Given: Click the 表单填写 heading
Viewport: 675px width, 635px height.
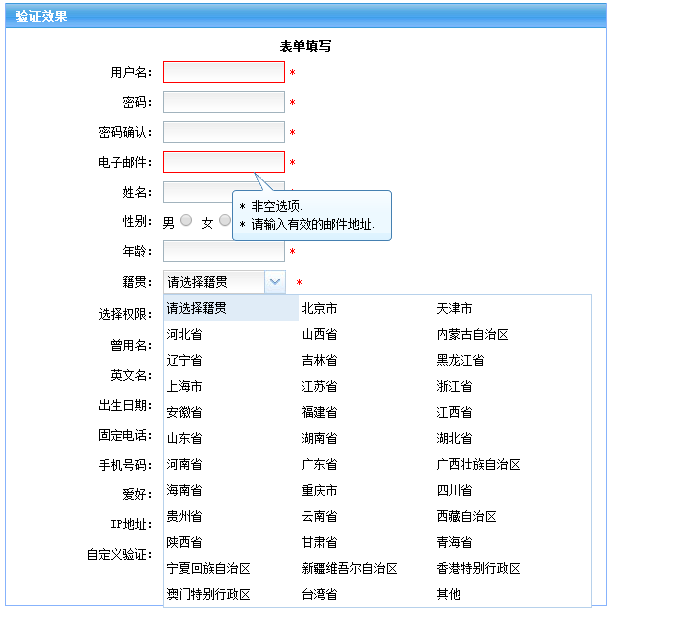Looking at the screenshot, I should click(x=305, y=46).
